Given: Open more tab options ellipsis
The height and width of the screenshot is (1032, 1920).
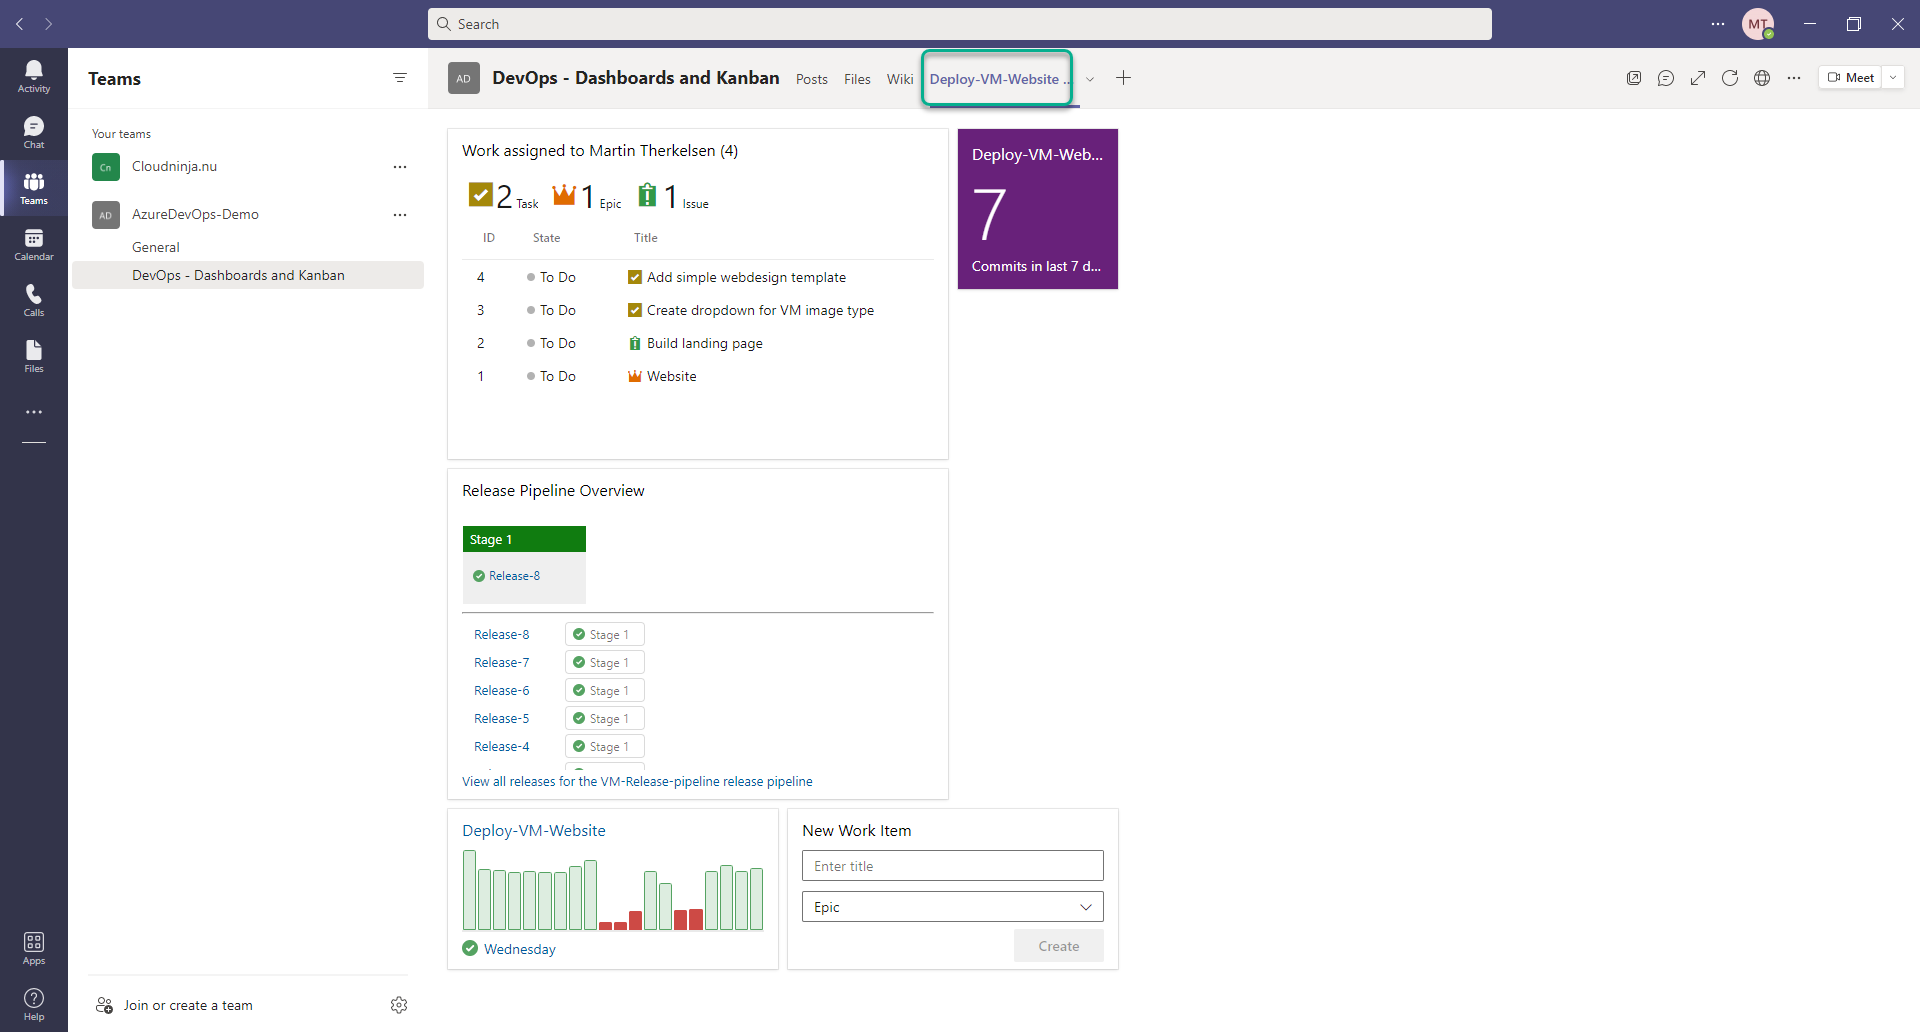Looking at the screenshot, I should (x=1794, y=78).
